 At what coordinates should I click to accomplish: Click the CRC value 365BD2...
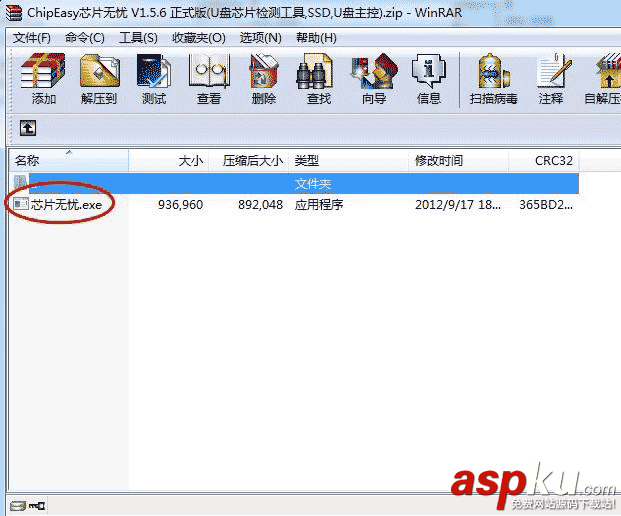[546, 205]
